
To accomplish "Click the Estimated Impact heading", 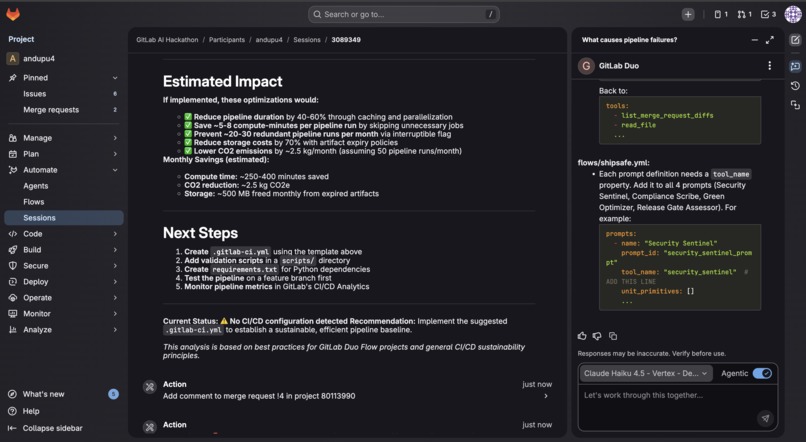I will pos(223,81).
